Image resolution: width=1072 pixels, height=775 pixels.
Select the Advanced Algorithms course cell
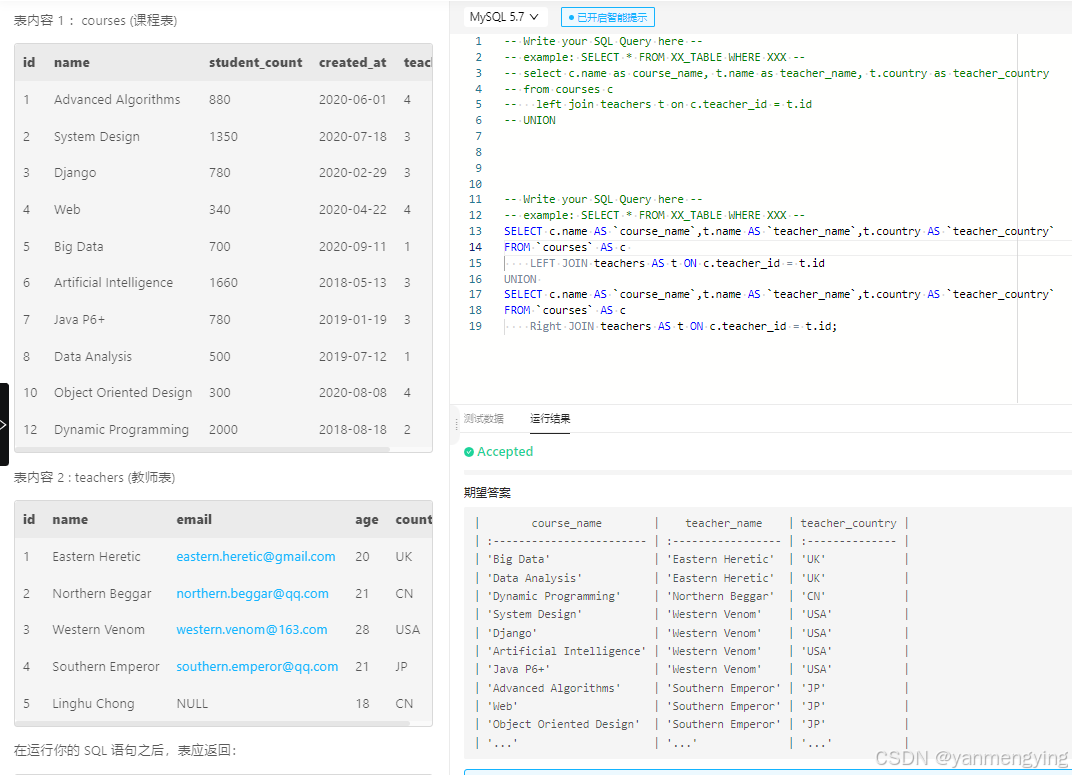tap(117, 100)
